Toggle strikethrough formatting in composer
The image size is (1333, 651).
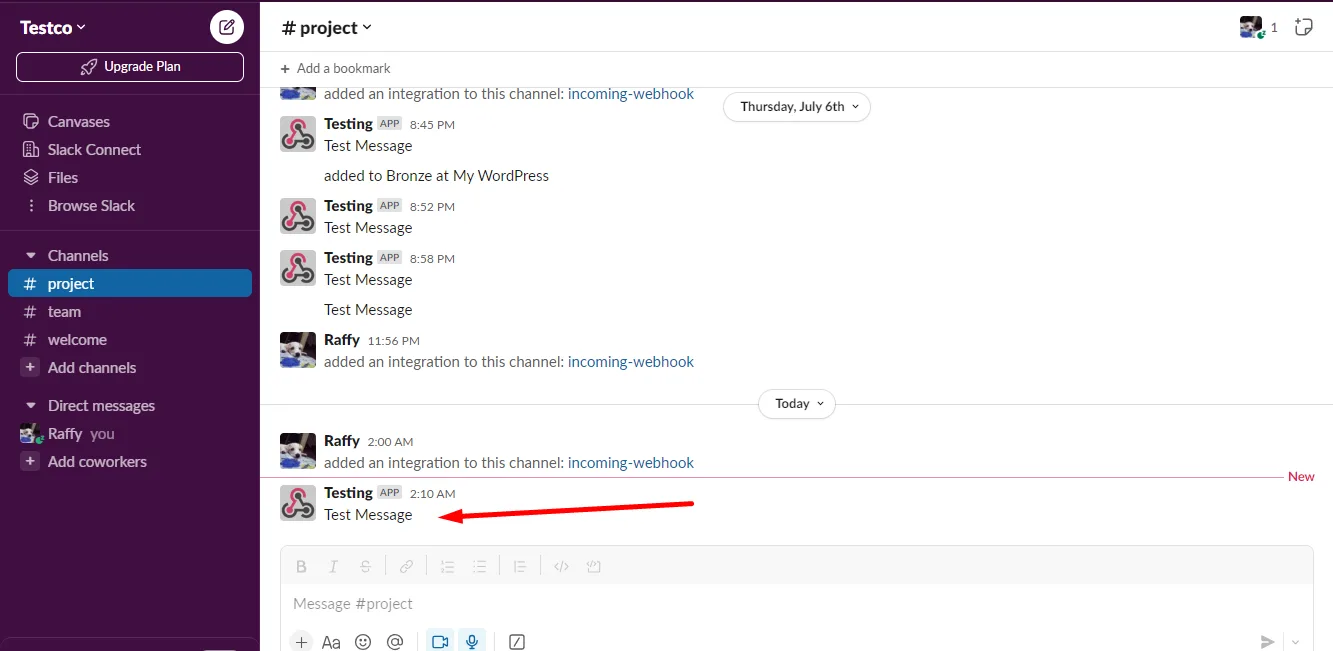365,566
